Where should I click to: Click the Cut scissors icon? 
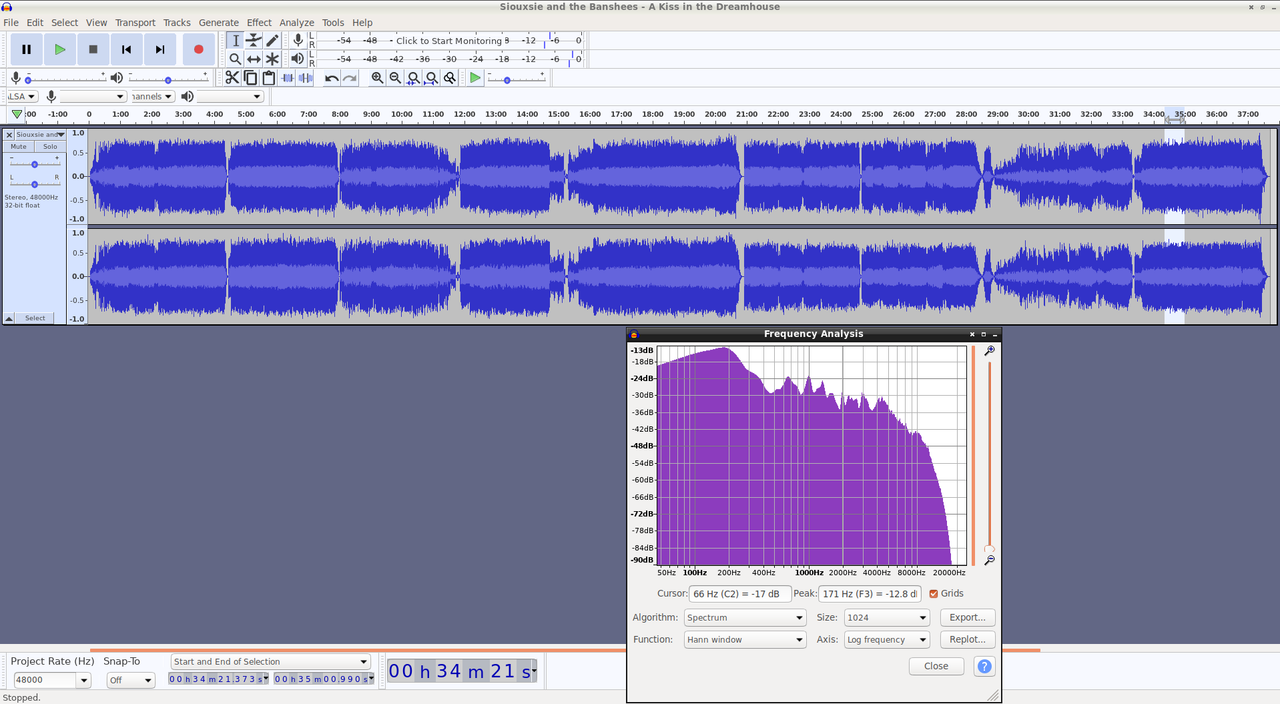(232, 78)
